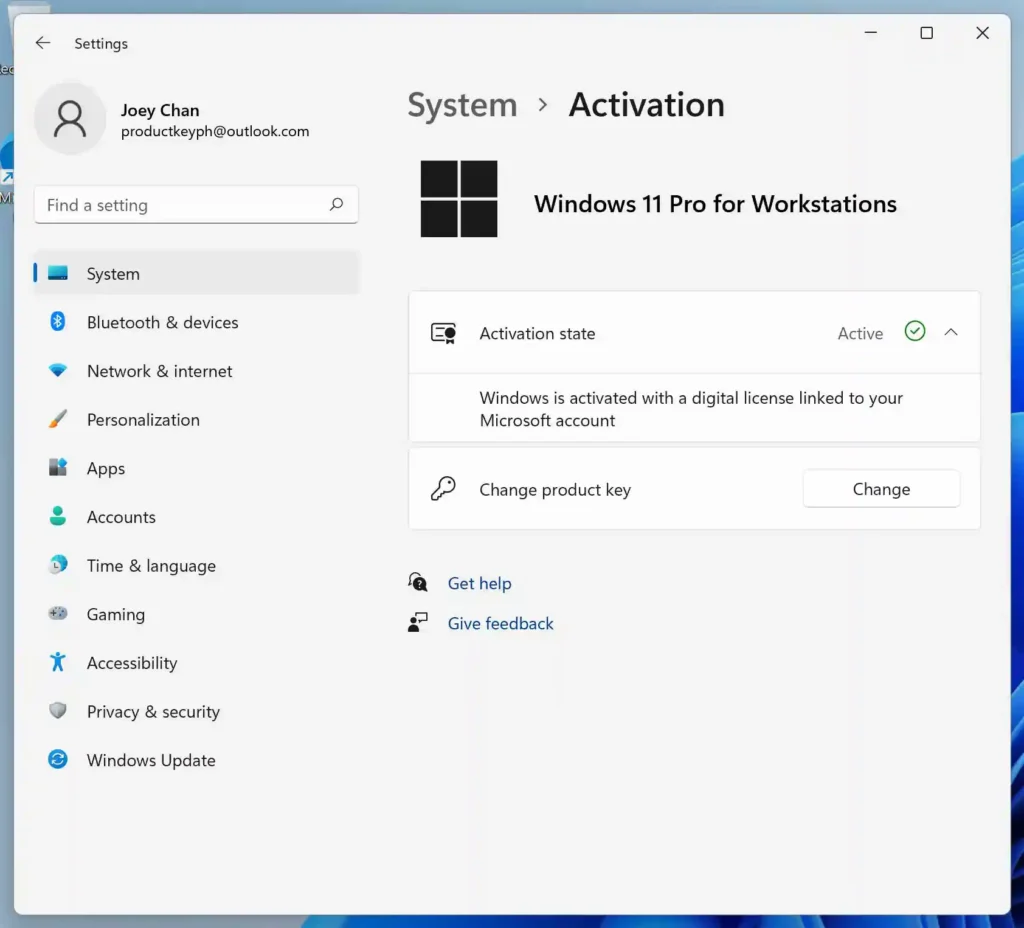Click the Change product key label
1024x928 pixels.
pos(555,490)
